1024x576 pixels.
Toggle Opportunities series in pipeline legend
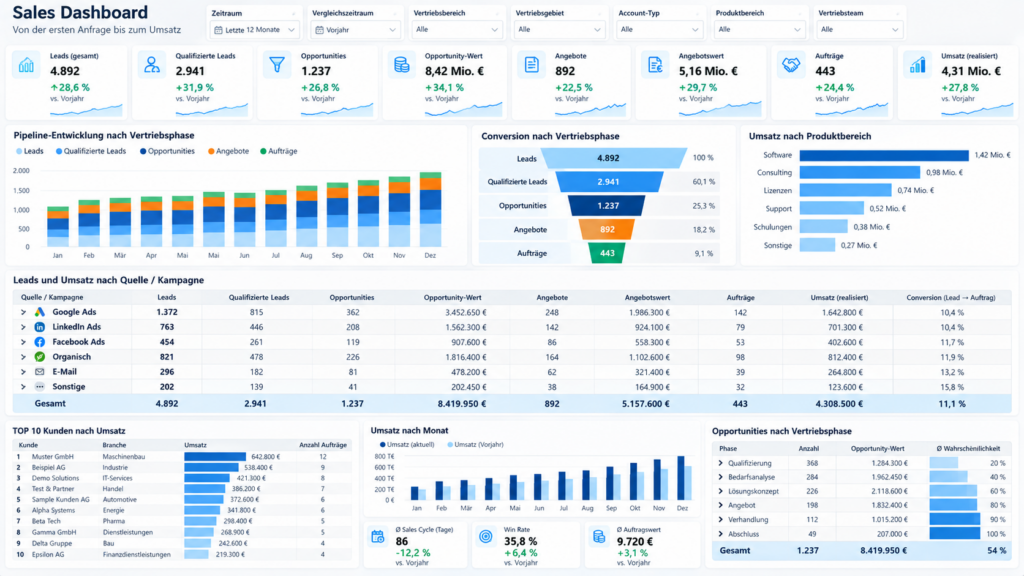(x=167, y=152)
